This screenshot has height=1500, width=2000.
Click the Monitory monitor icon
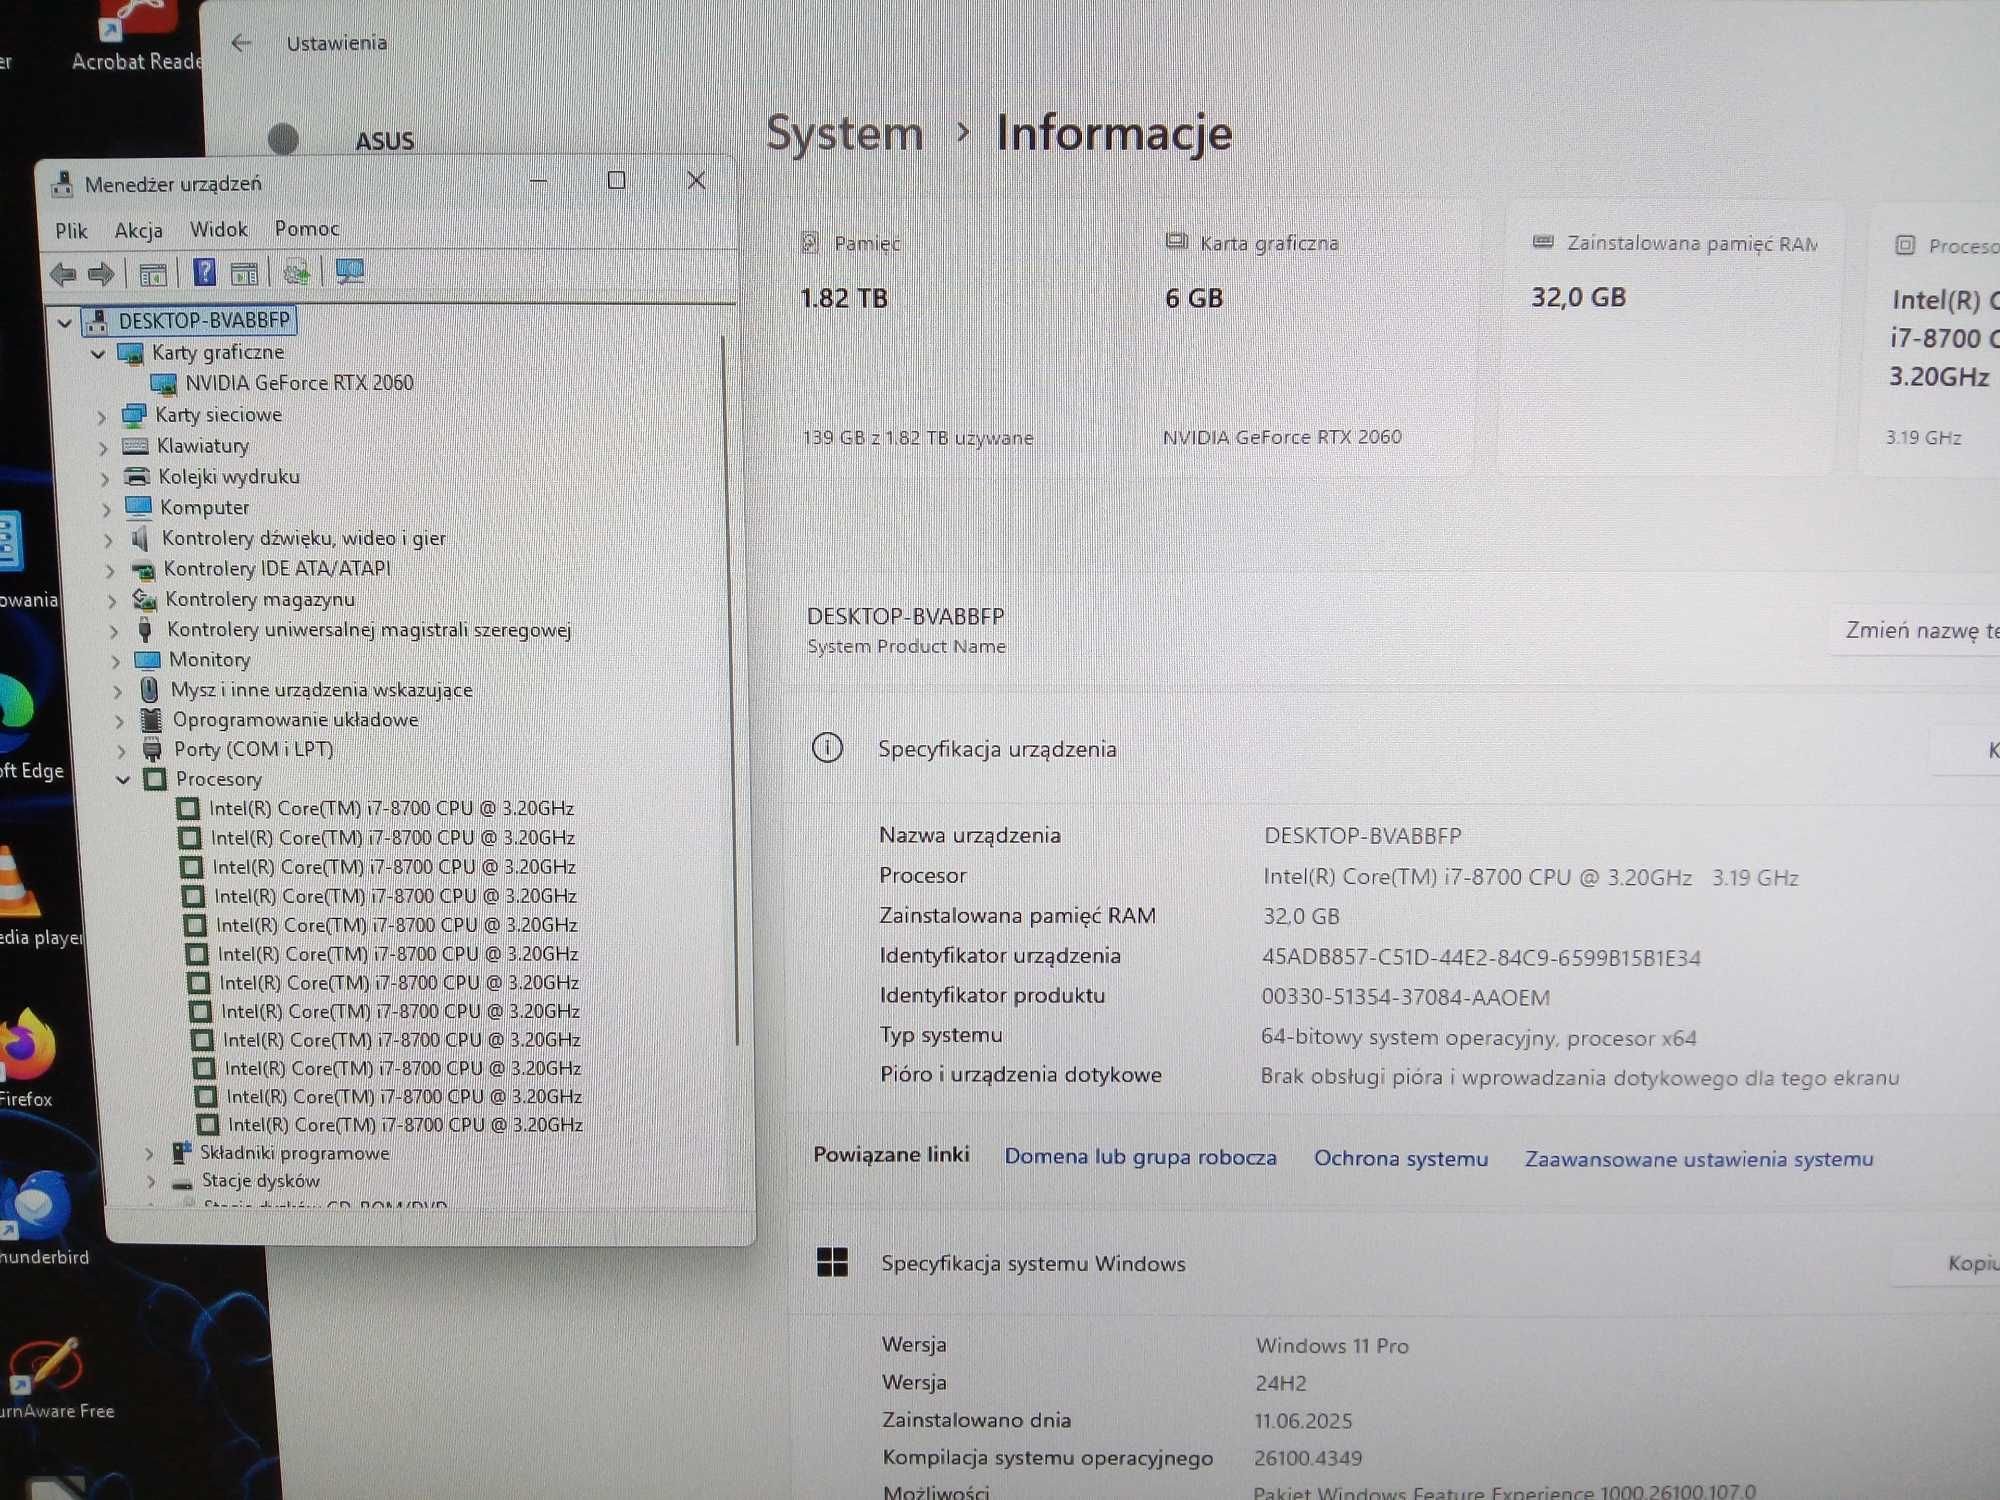pyautogui.click(x=147, y=660)
